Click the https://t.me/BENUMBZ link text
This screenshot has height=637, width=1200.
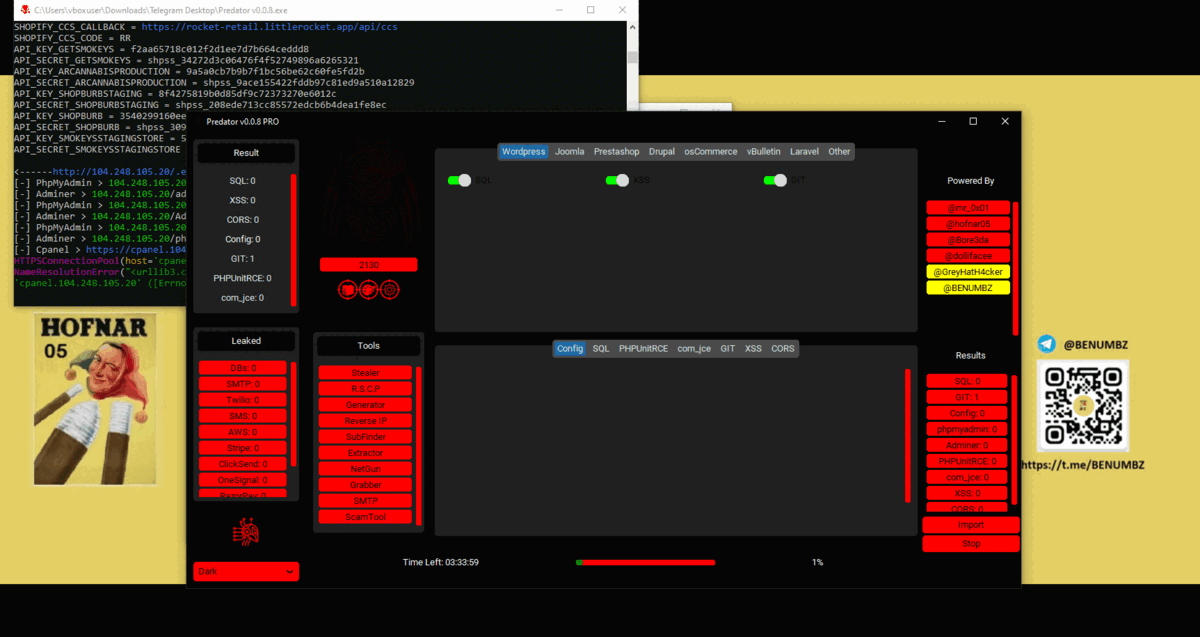pos(1082,465)
